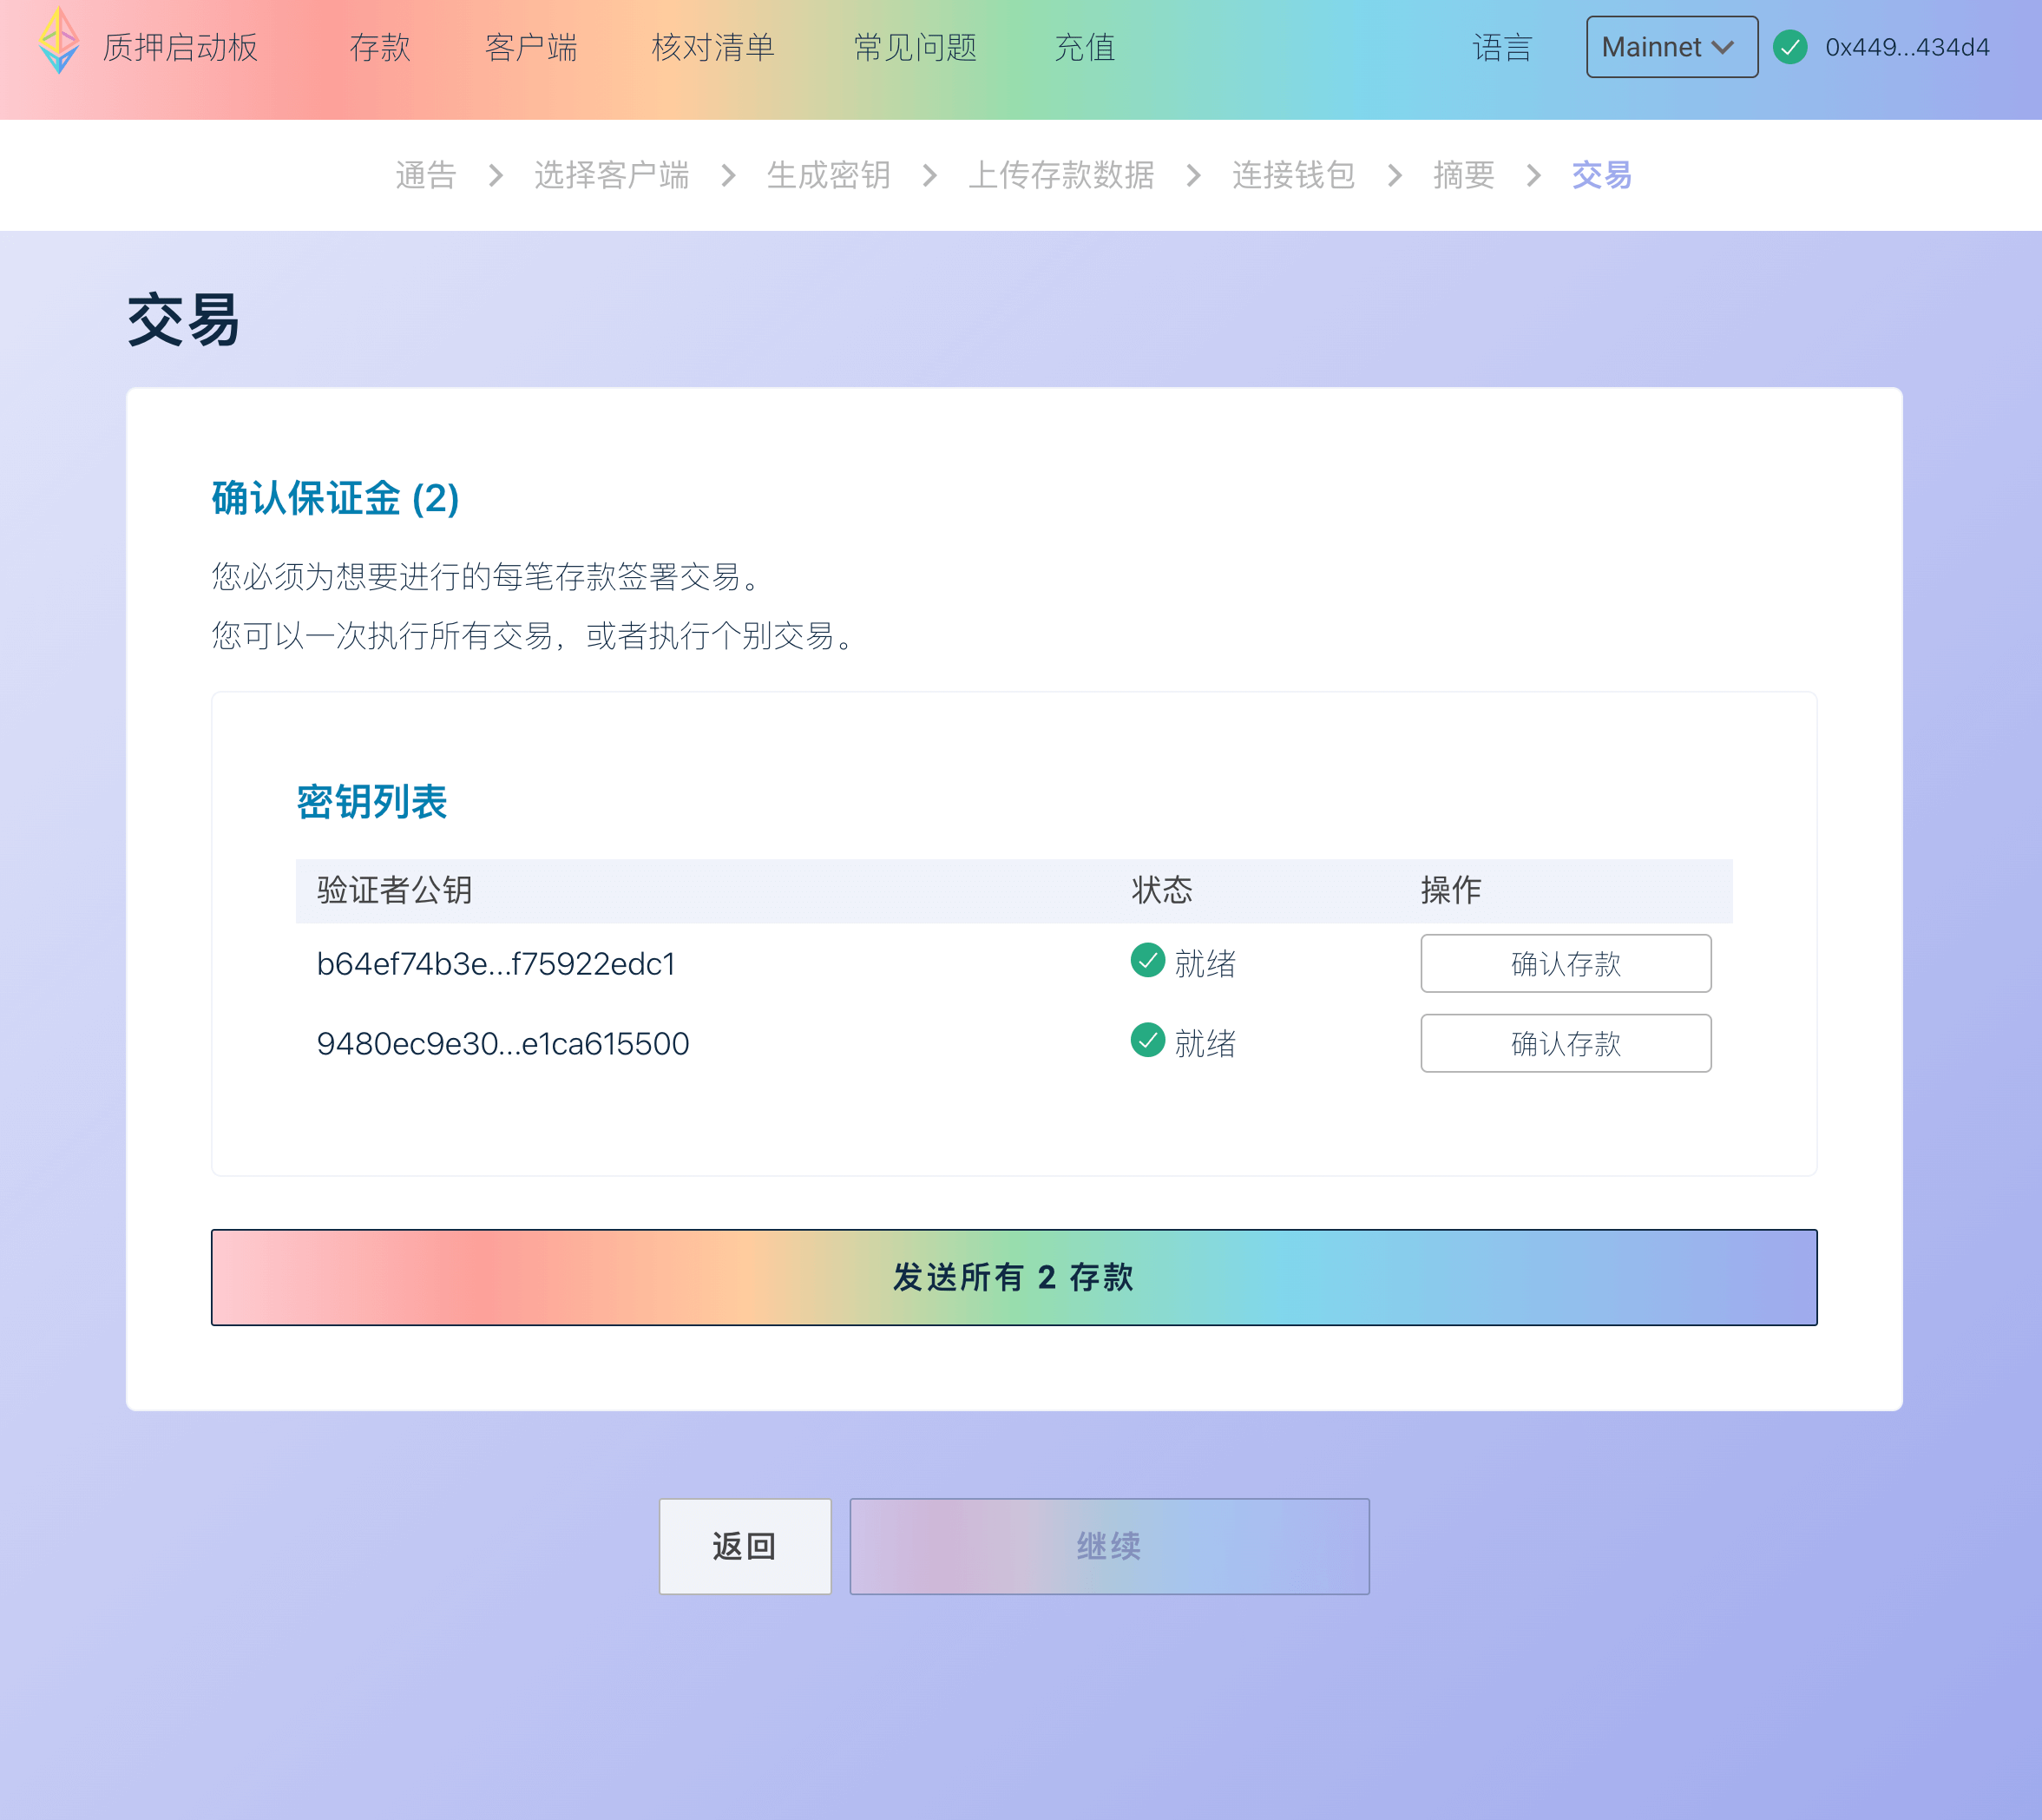
Task: Click the chevron arrow after 摘要 breadcrumb
Action: point(1533,176)
